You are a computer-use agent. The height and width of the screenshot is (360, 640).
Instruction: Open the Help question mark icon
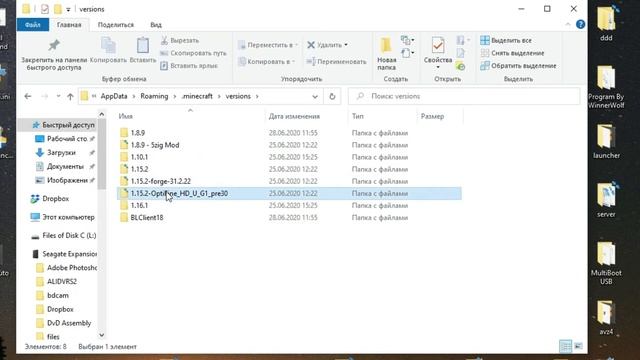tap(580, 24)
